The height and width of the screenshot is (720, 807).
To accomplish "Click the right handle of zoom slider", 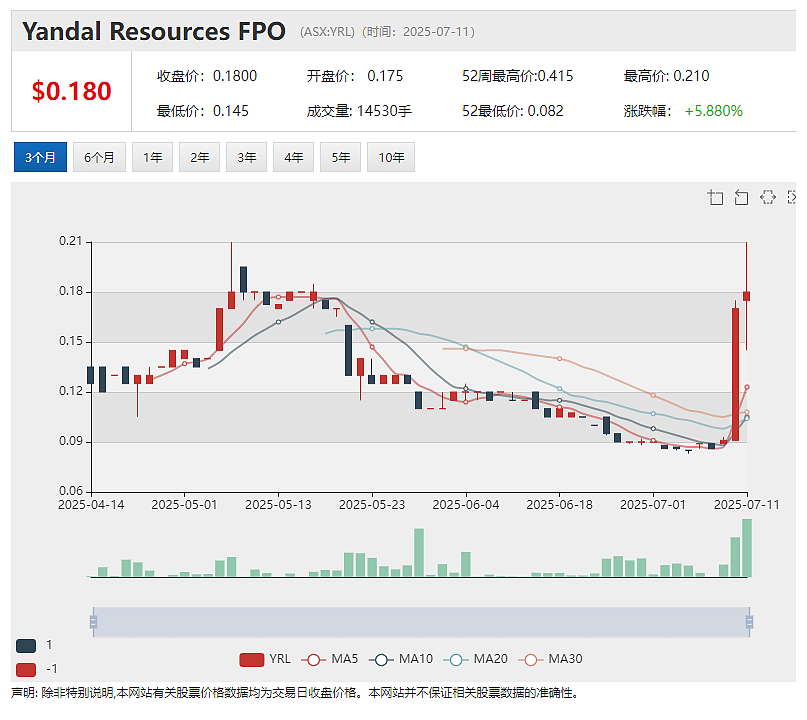I will [x=749, y=622].
